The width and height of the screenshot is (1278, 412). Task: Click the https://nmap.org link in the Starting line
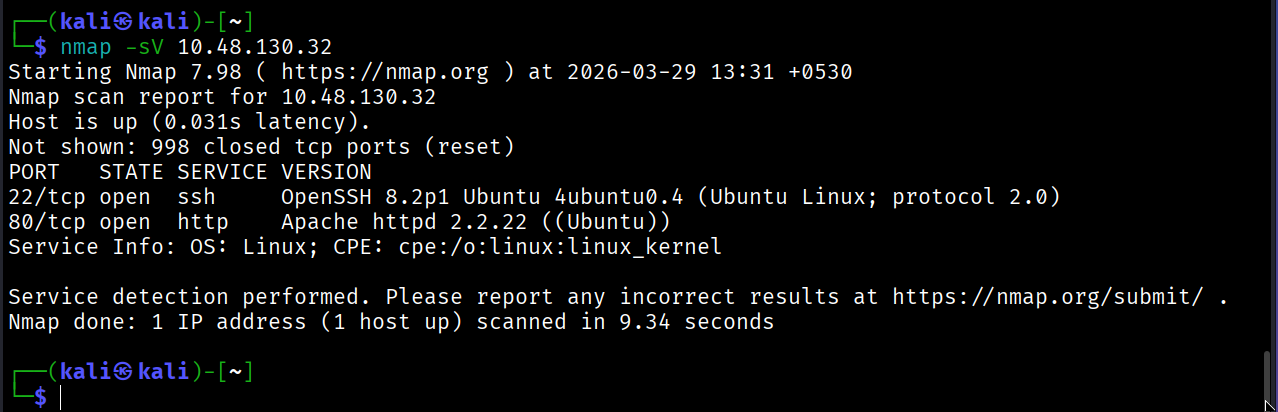click(x=385, y=72)
